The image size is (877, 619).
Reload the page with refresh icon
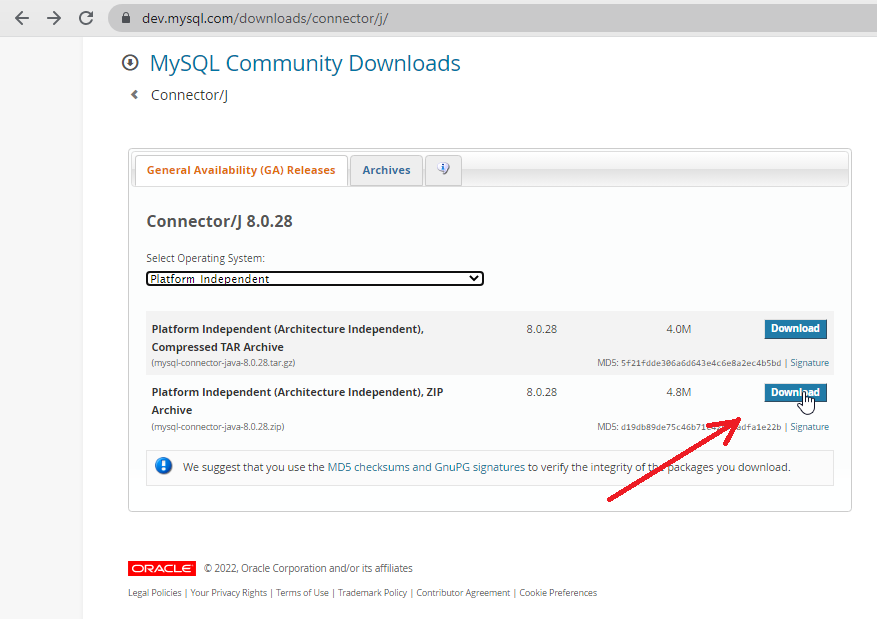(x=86, y=18)
